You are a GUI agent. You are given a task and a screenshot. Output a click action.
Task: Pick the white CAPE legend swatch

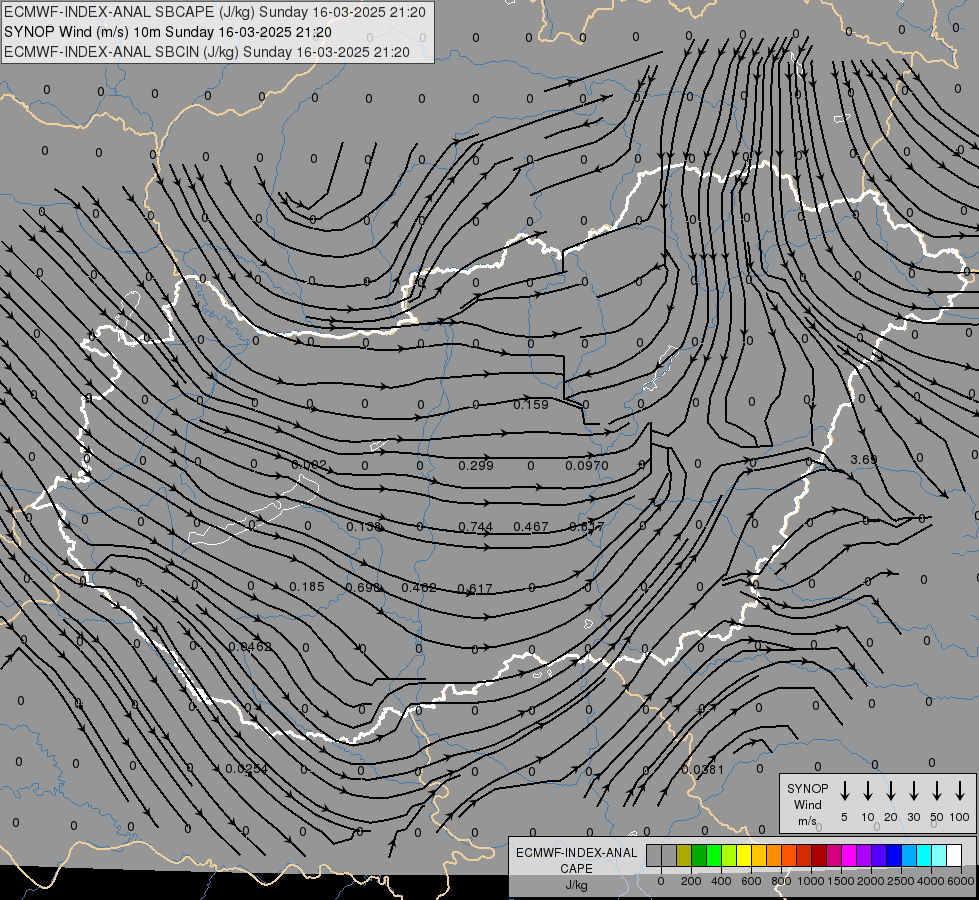coord(953,855)
